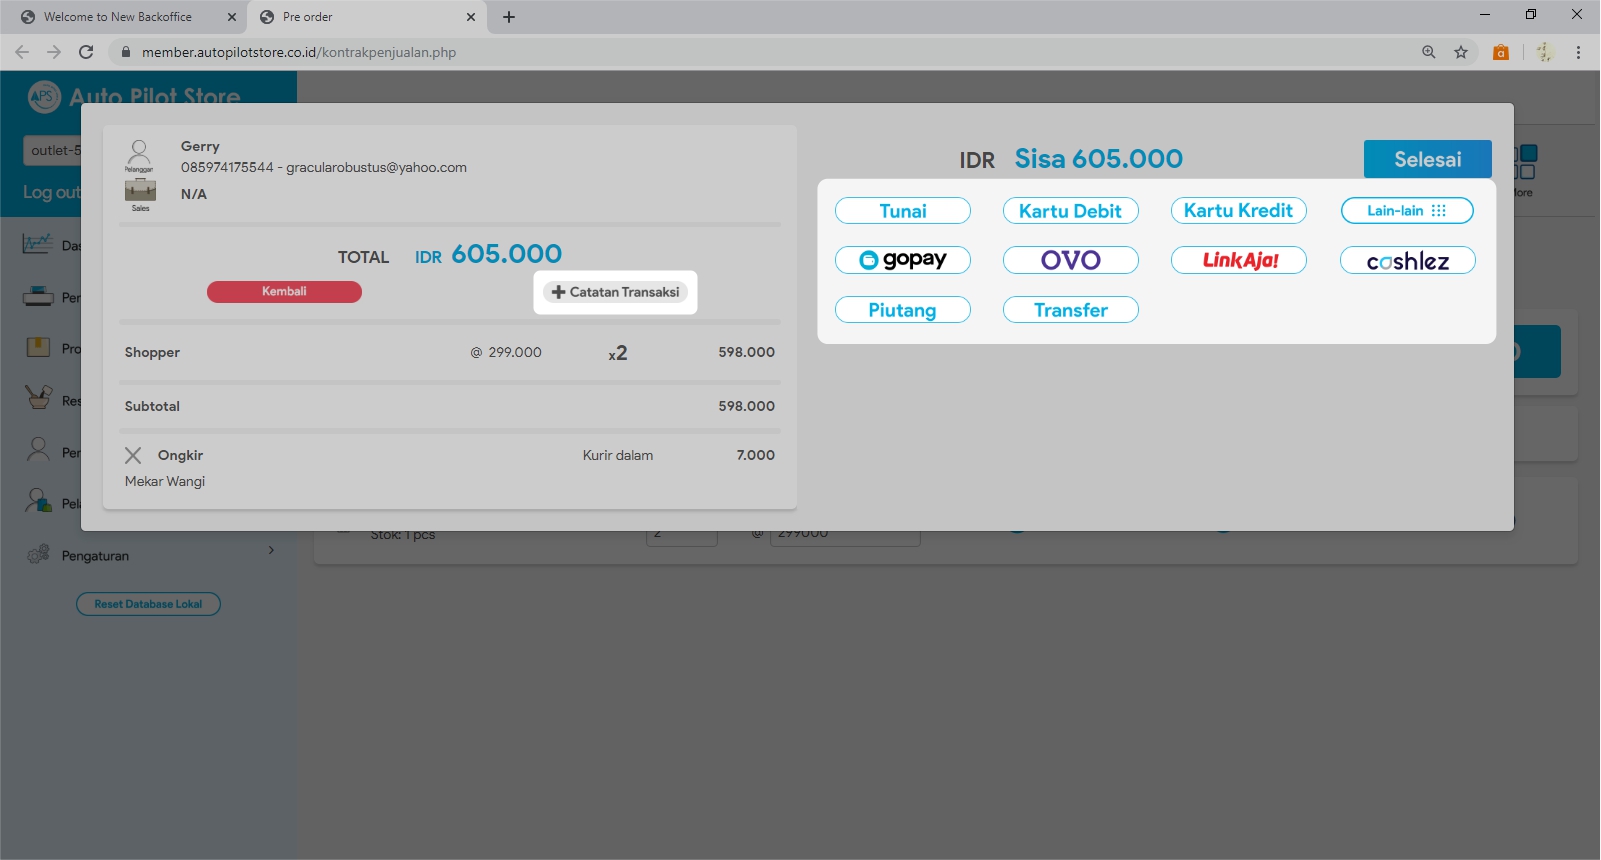Click the browser zoom magnifier icon
The image size is (1601, 860).
[1429, 52]
